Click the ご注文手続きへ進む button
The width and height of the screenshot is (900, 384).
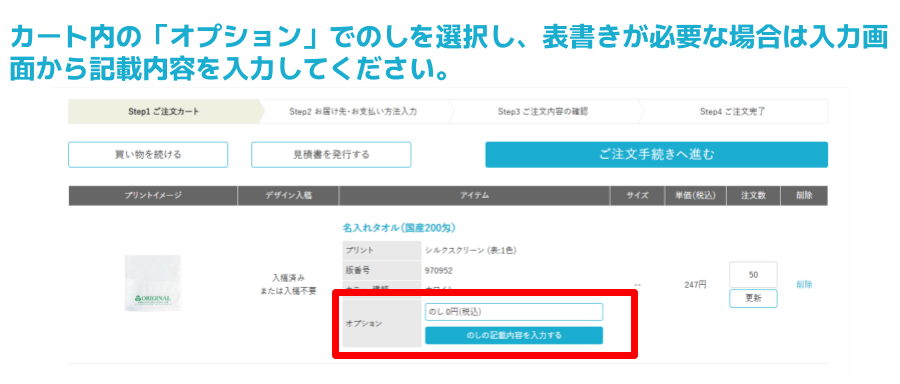click(x=656, y=155)
